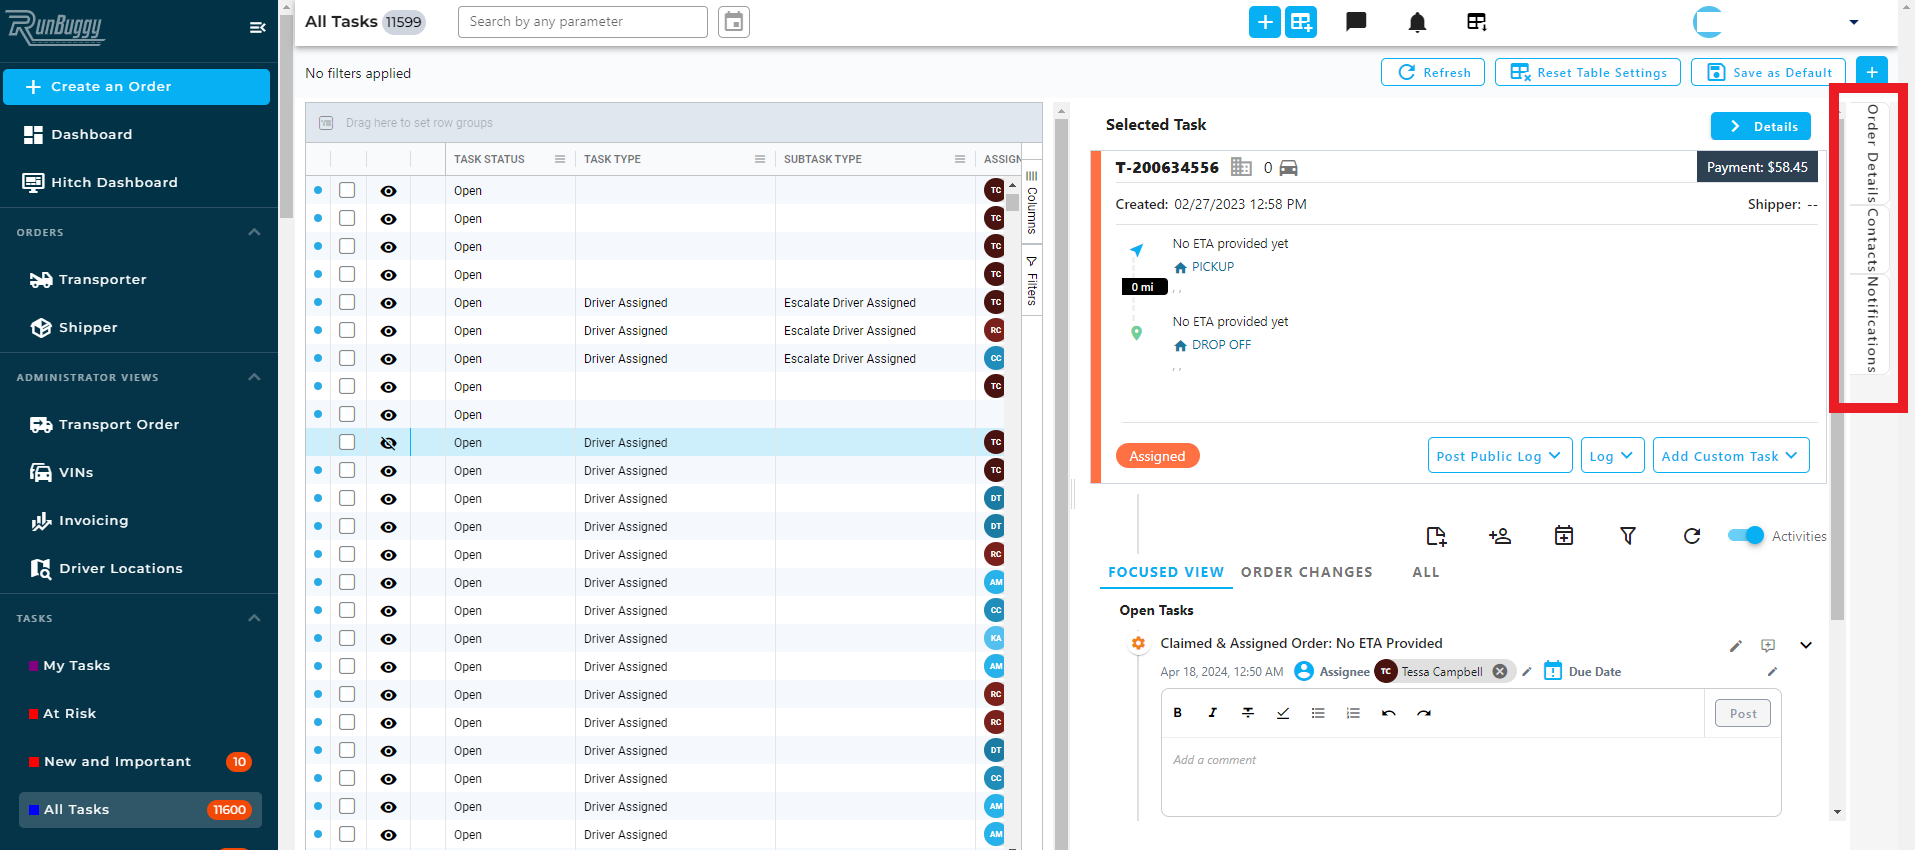Click the table's vertical scrollbar
This screenshot has height=850, width=1915.
tap(1013, 201)
